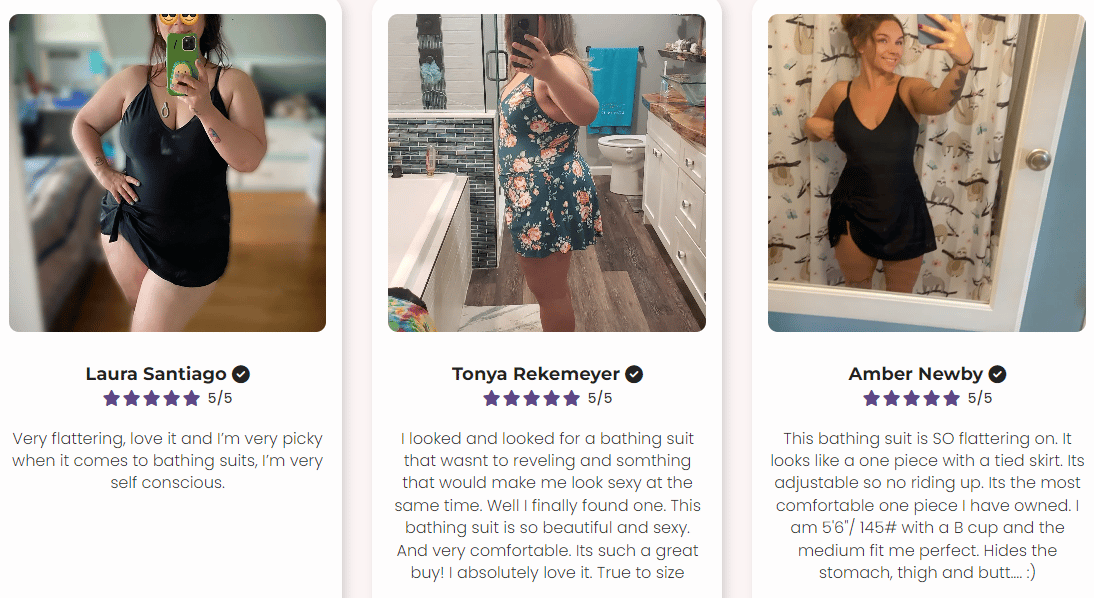Click the fifth star under Tonya Rekemeyer
Screen dimensions: 1094x598
click(571, 398)
